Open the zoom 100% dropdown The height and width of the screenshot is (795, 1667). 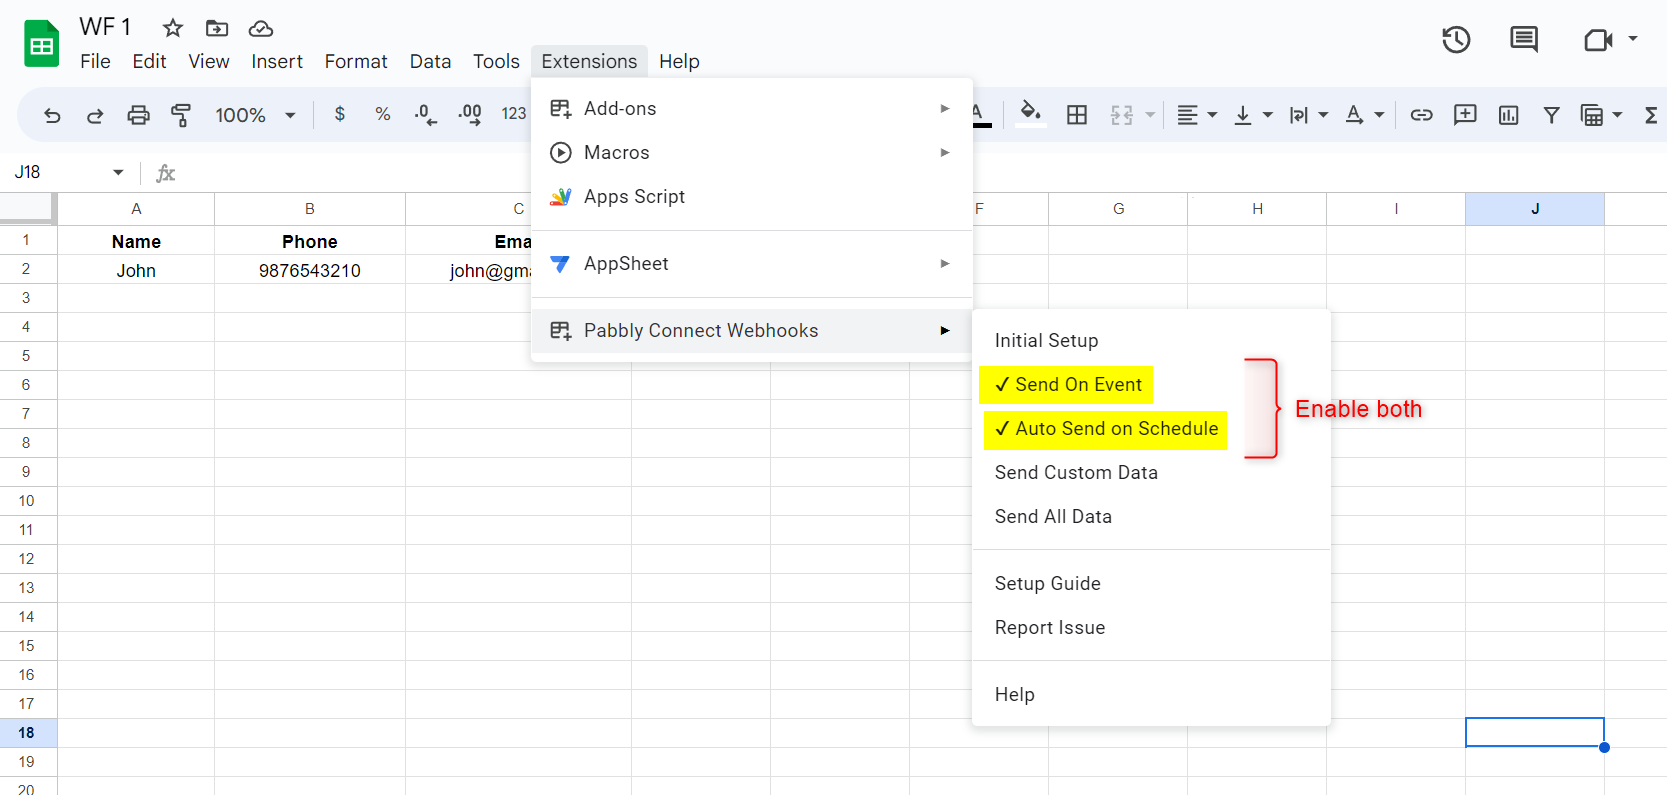(x=255, y=115)
